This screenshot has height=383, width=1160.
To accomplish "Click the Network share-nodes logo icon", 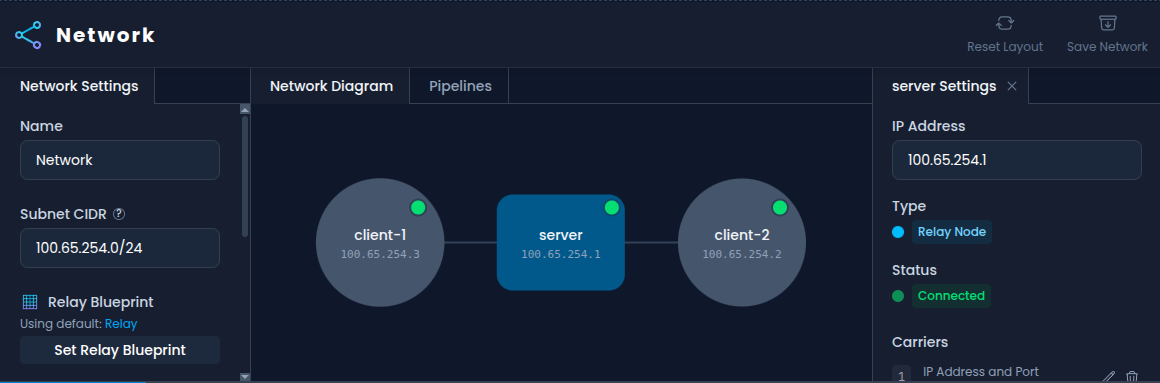I will coord(28,35).
